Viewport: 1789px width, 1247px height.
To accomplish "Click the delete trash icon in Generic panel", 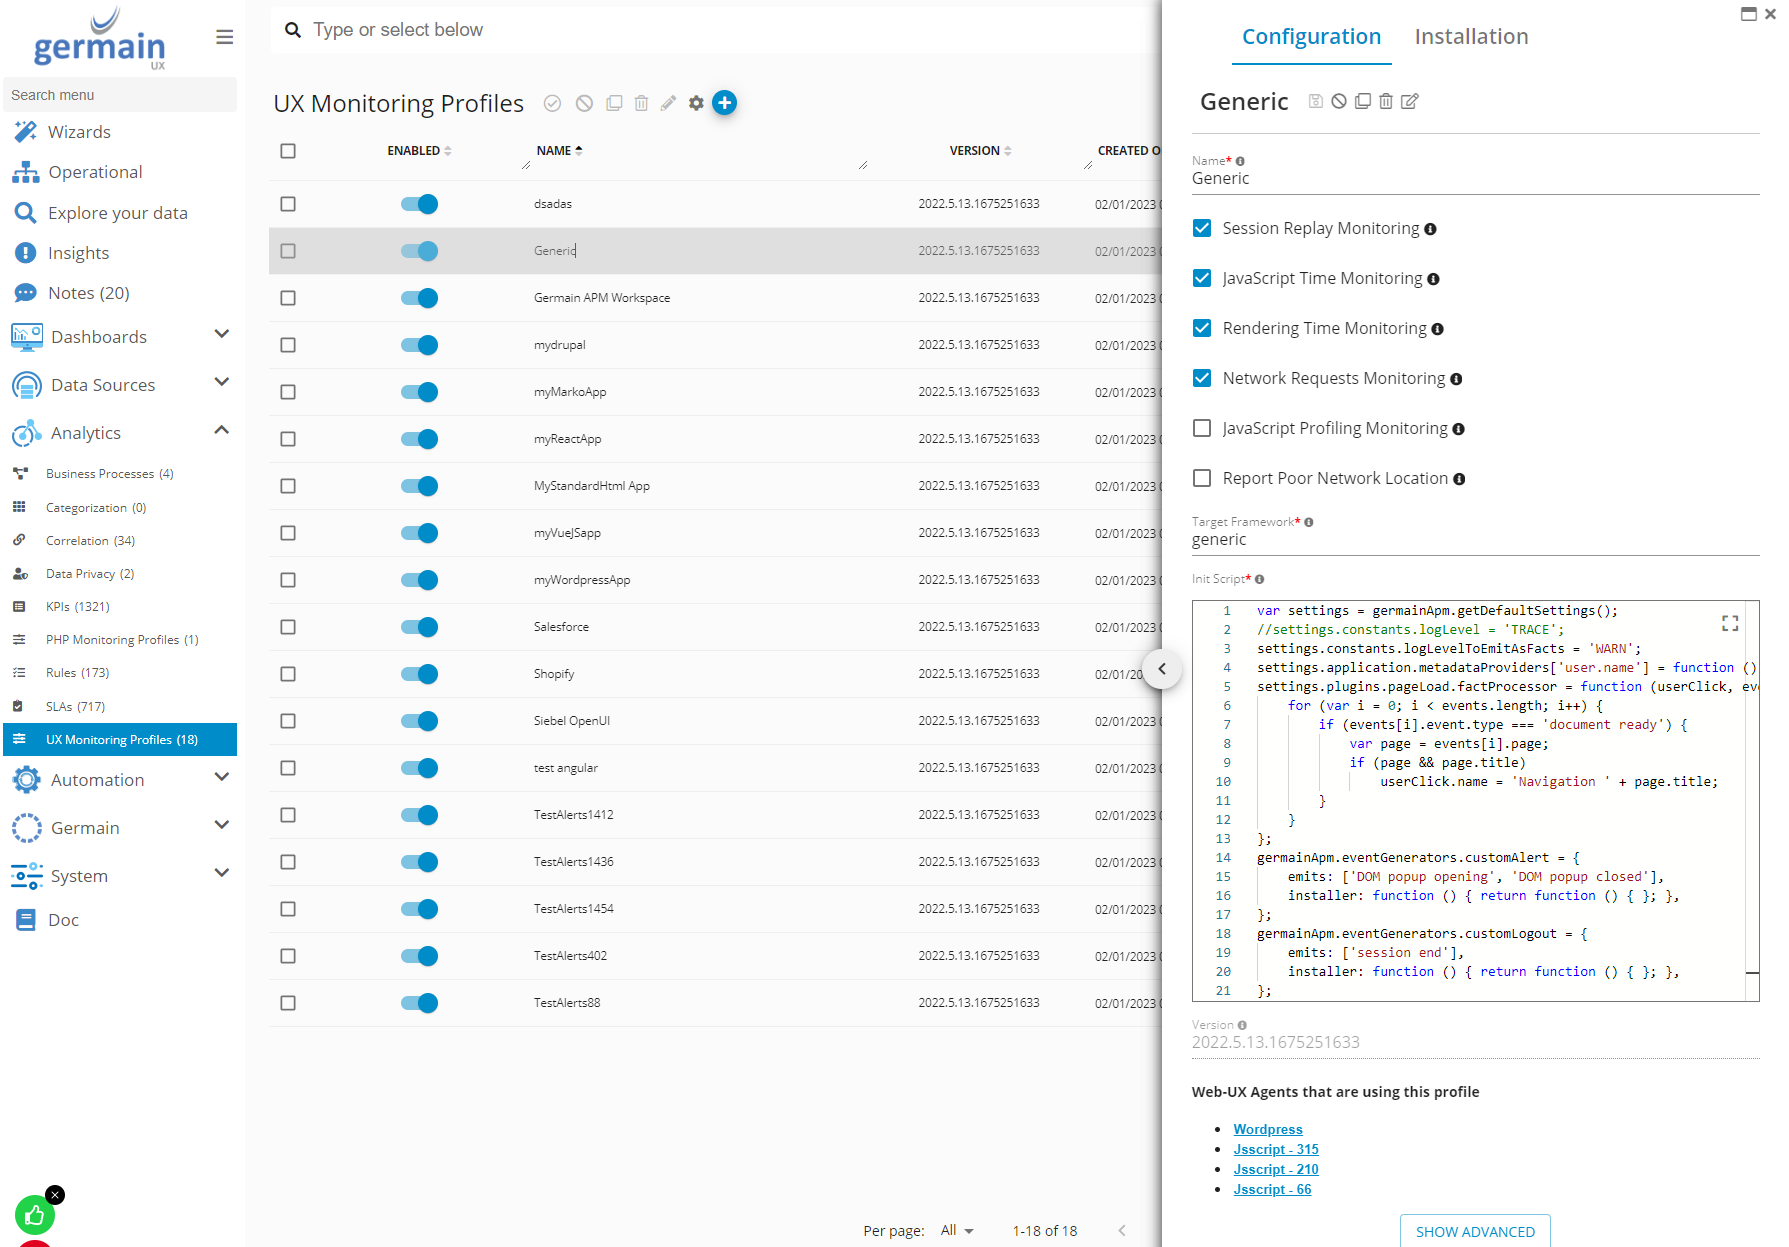I will coord(1386,101).
